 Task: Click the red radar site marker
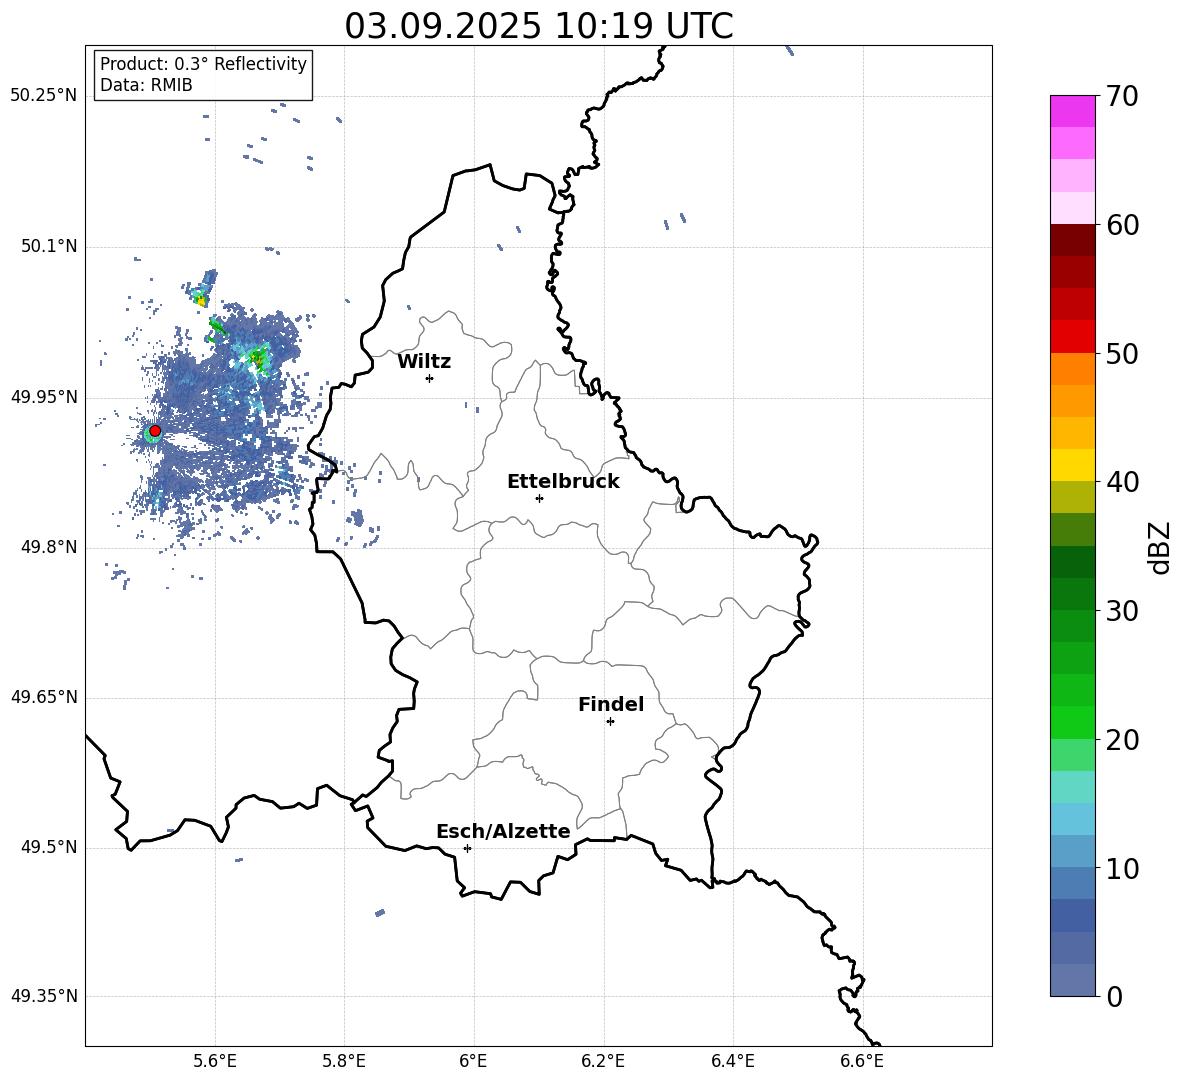tap(155, 431)
